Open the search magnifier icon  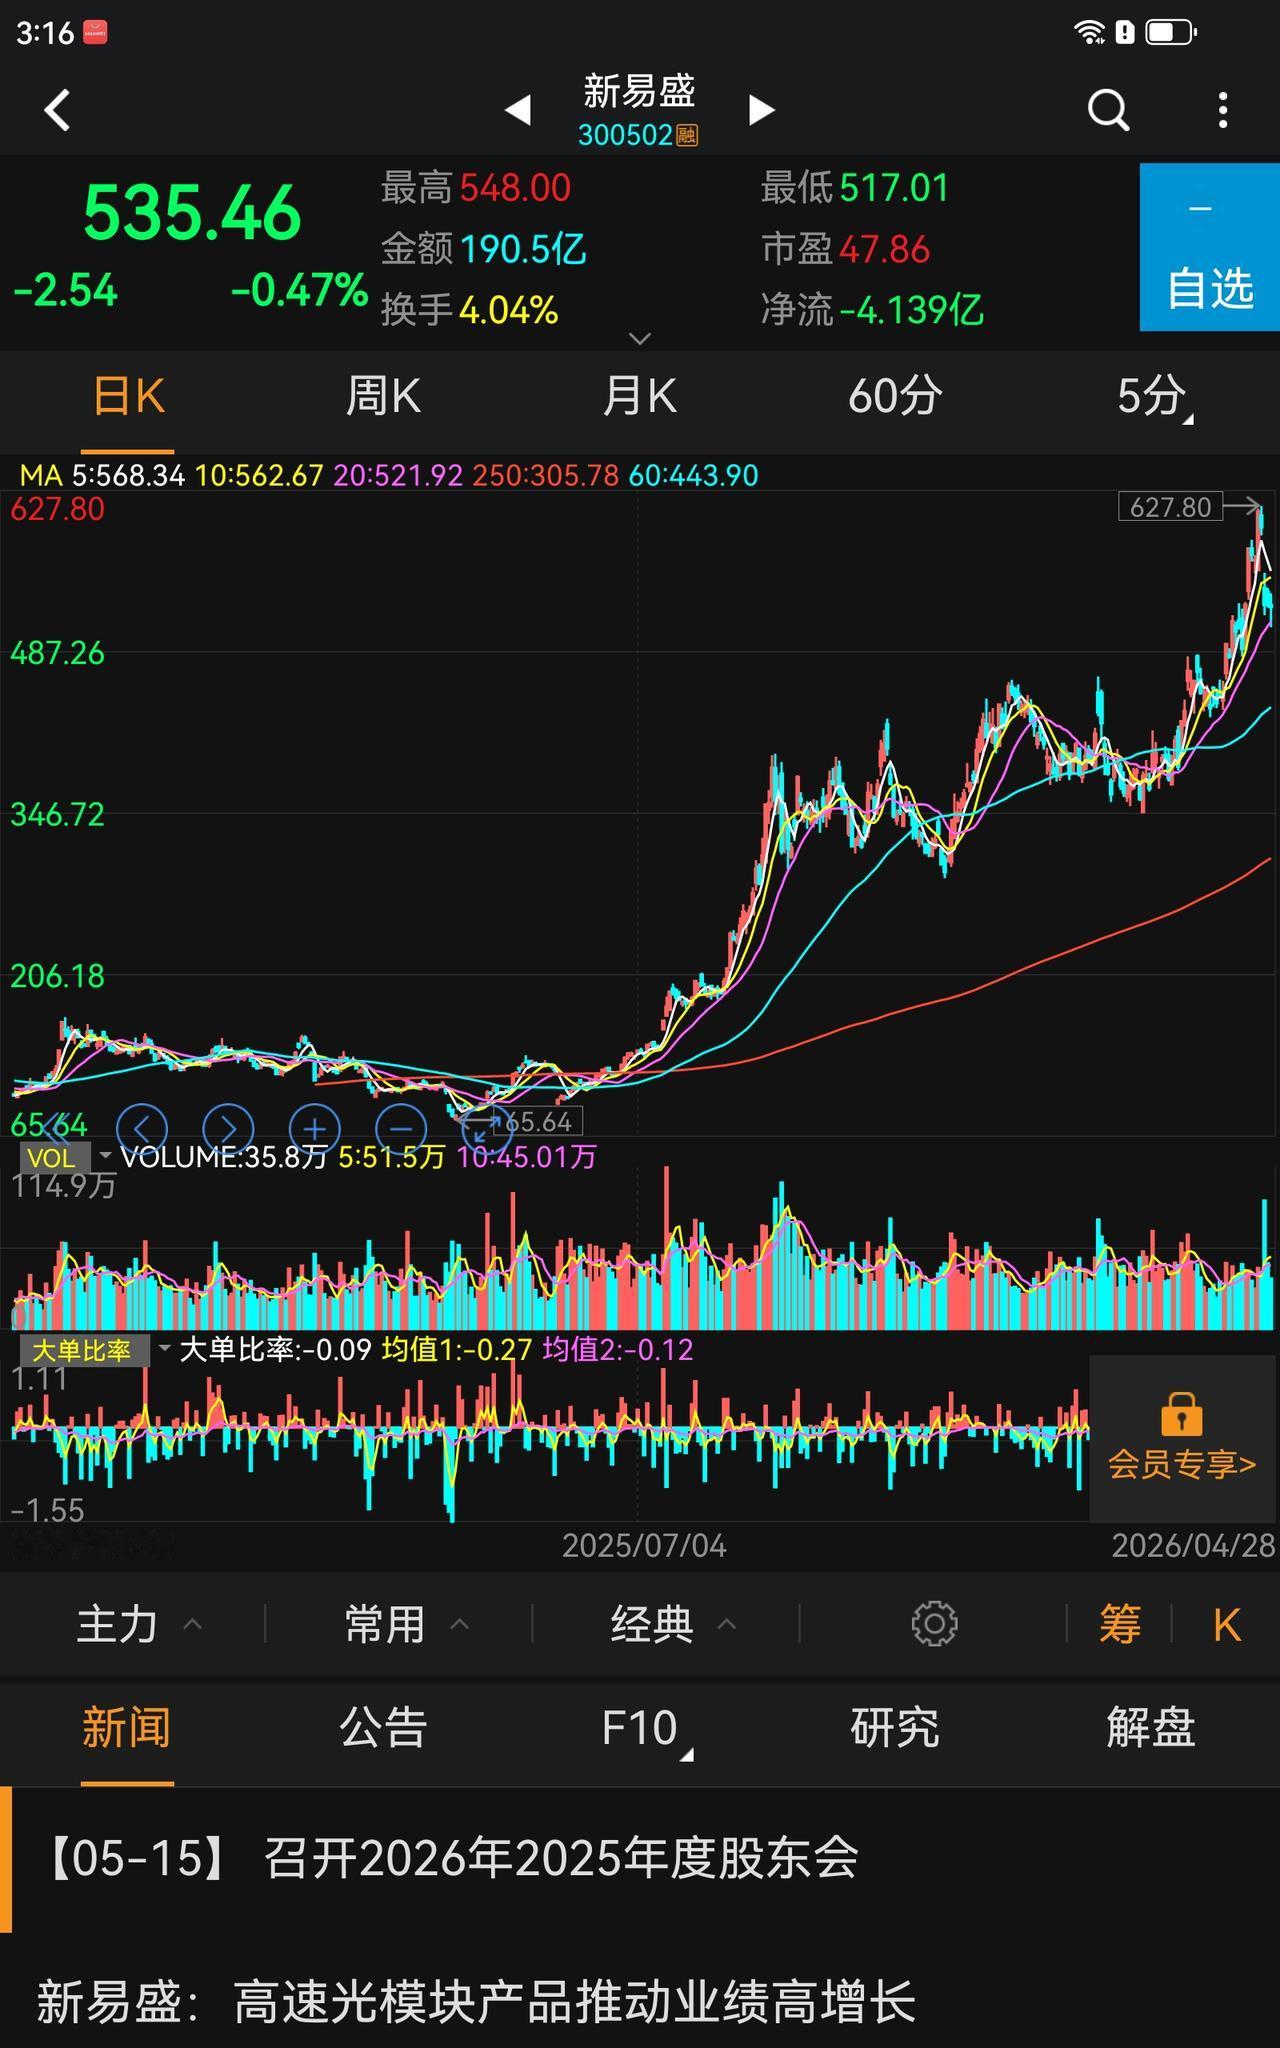pos(1108,110)
